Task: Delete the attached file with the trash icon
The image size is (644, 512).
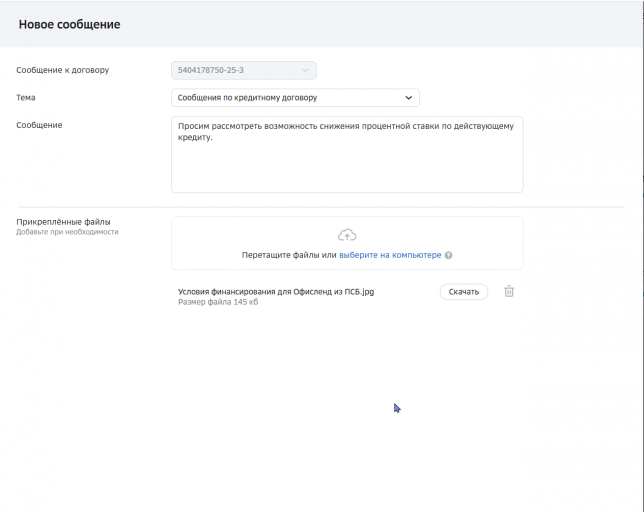Action: (x=509, y=292)
